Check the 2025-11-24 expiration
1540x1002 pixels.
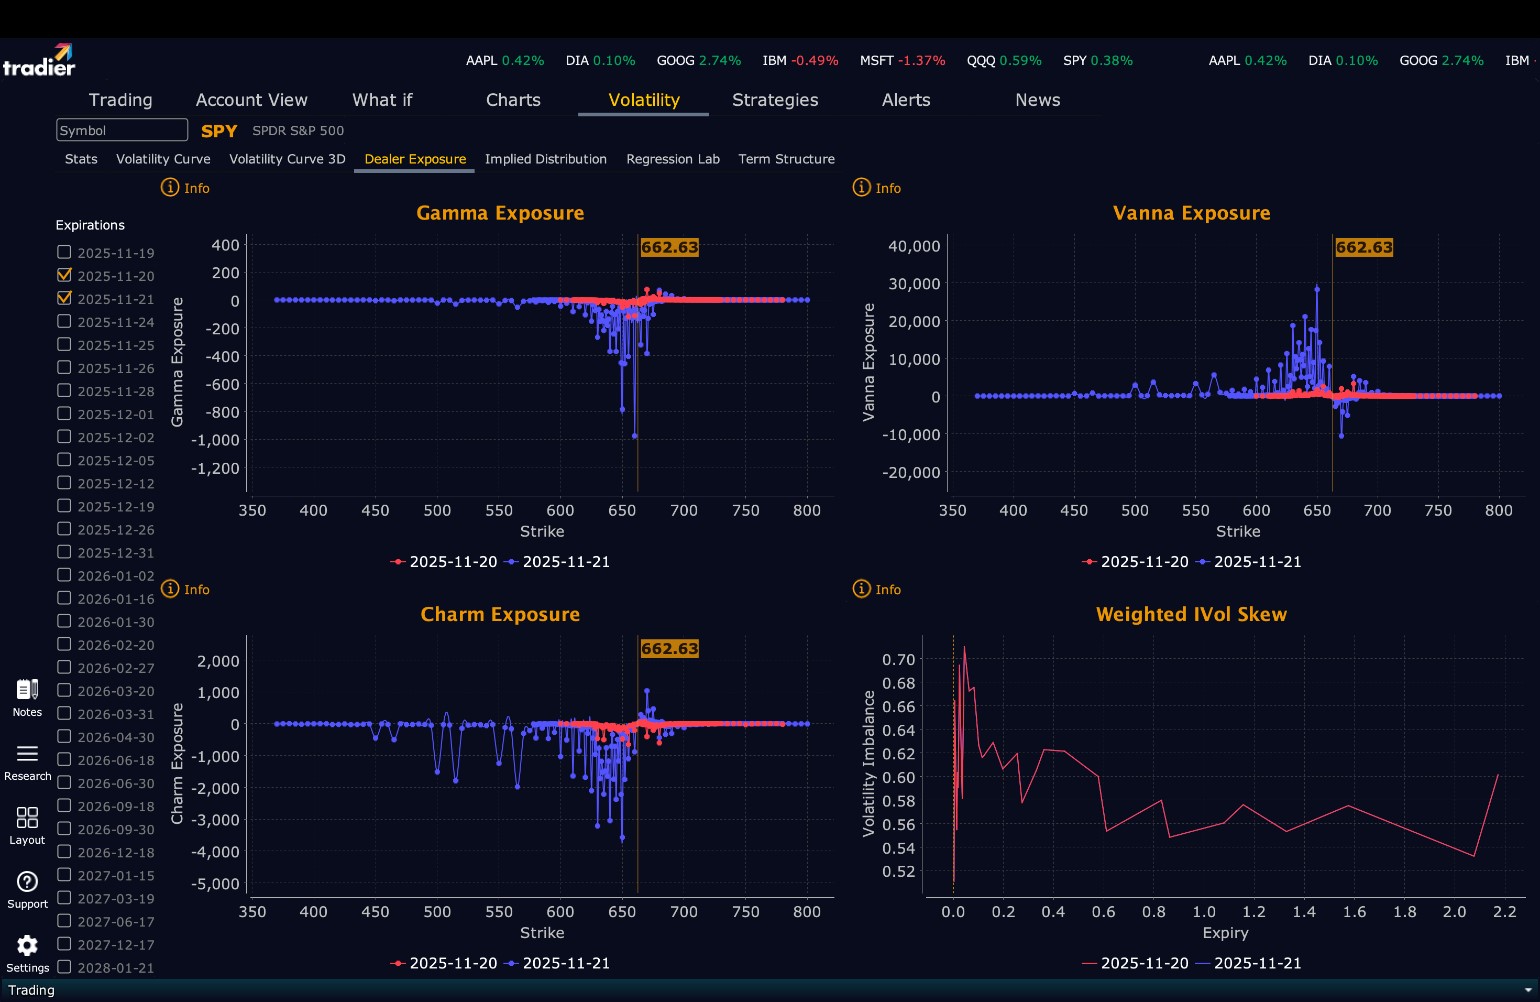pos(64,321)
